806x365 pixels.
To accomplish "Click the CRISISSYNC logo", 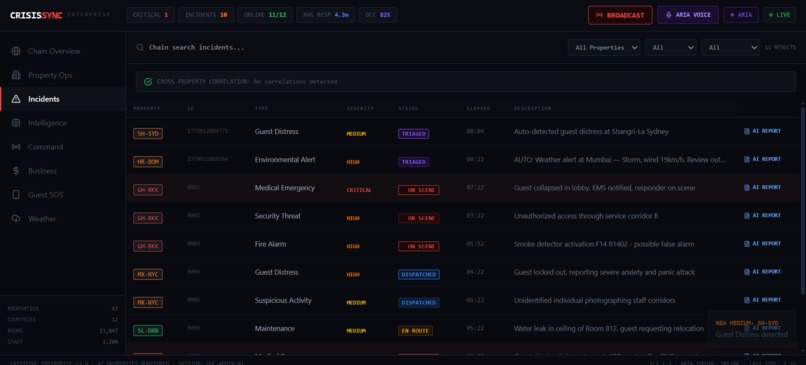I will coord(36,15).
